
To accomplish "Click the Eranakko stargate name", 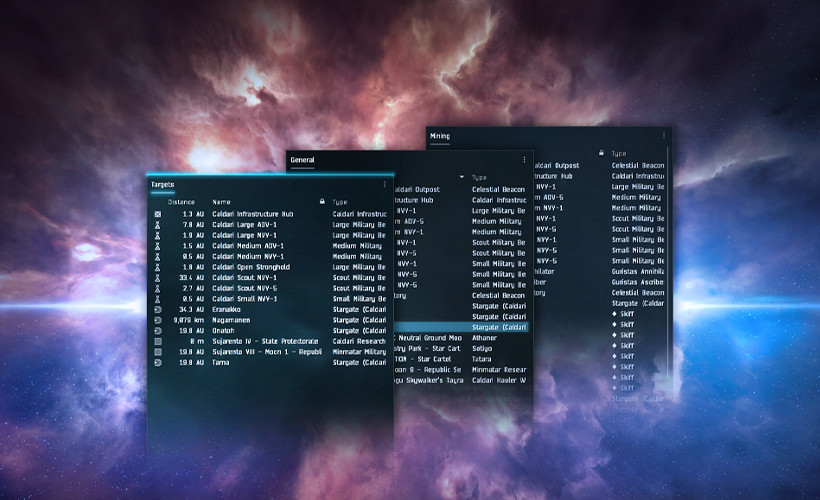I will (226, 310).
